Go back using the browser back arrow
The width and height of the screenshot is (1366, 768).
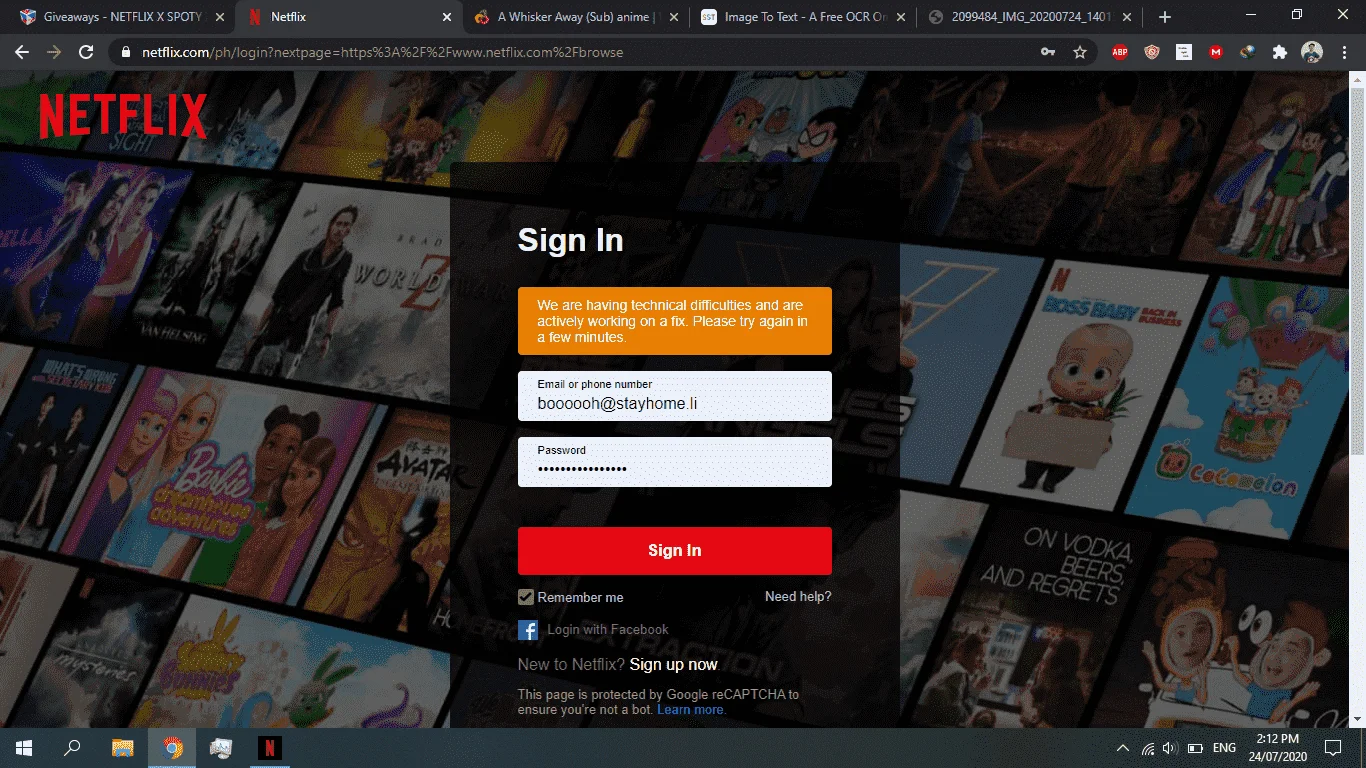tap(21, 52)
